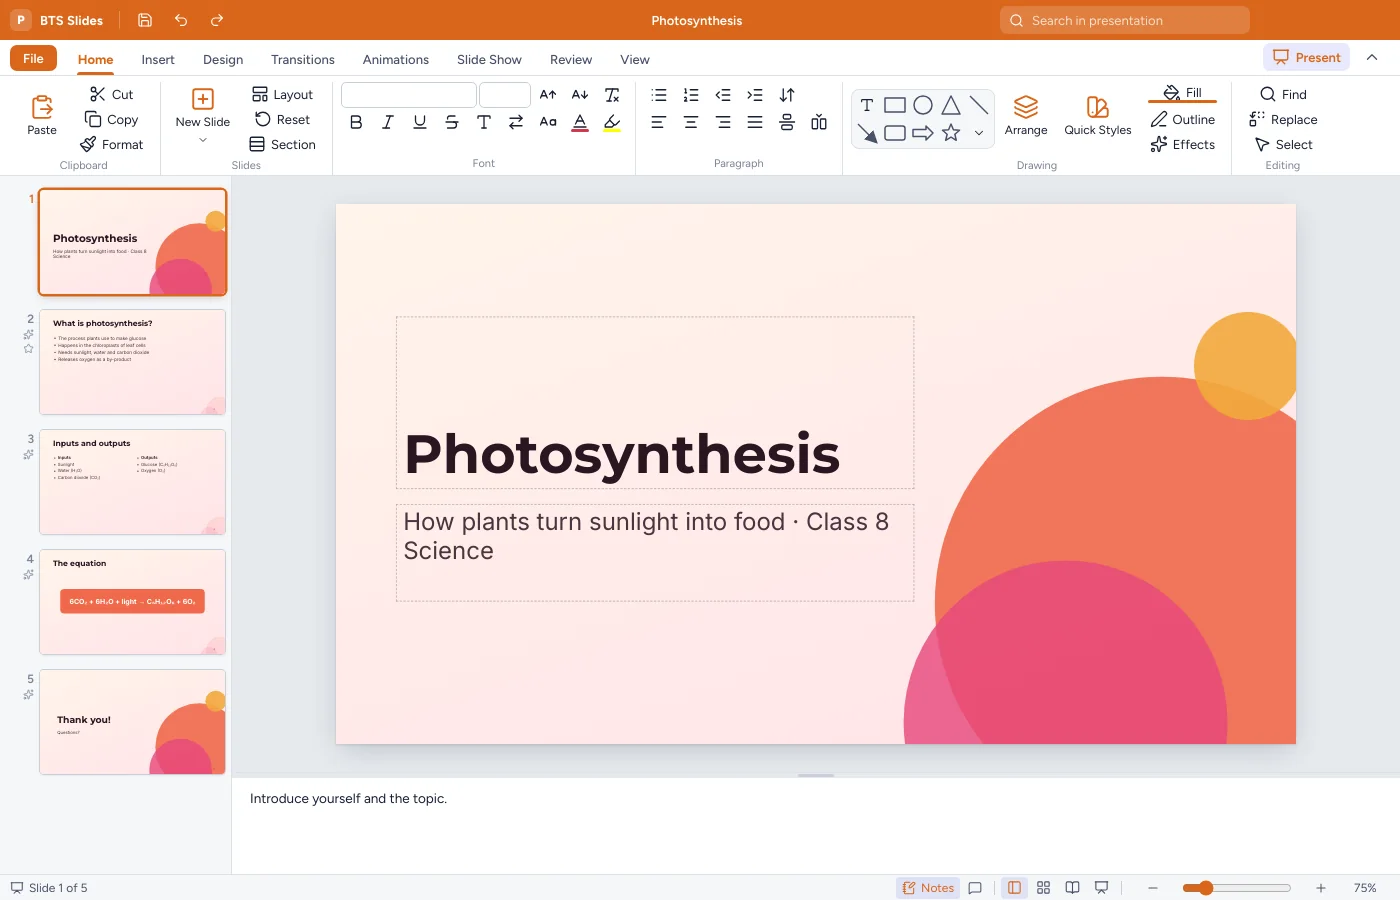The height and width of the screenshot is (900, 1400).
Task: Toggle italic formatting
Action: (388, 122)
